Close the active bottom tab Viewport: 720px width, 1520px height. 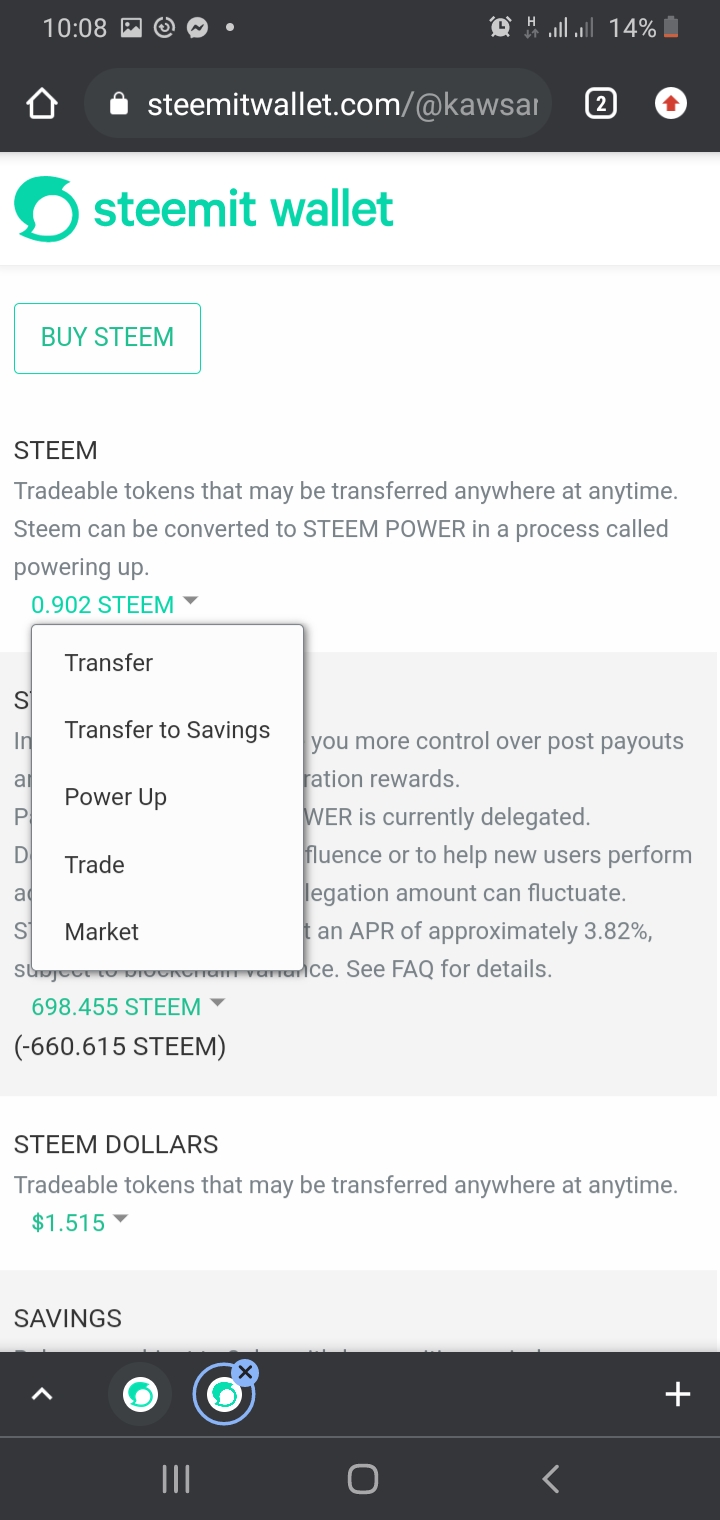tap(245, 1372)
